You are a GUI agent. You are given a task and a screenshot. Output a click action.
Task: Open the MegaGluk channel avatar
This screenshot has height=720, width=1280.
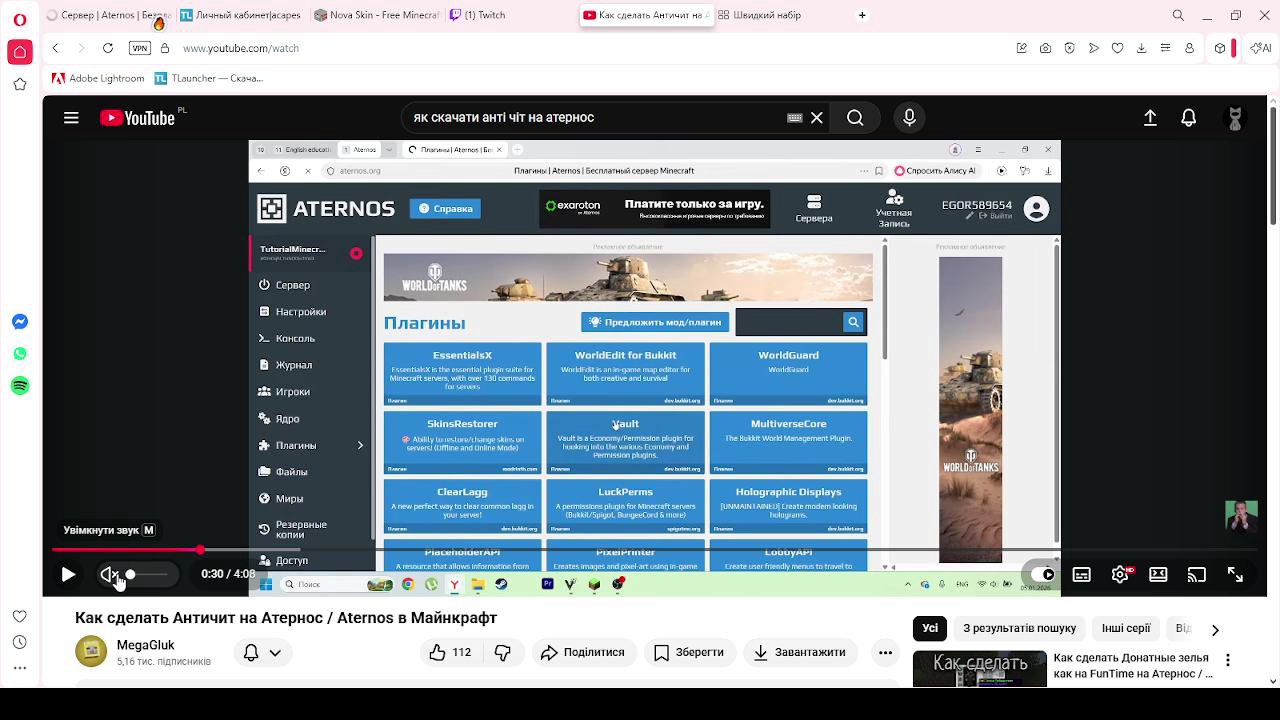91,652
